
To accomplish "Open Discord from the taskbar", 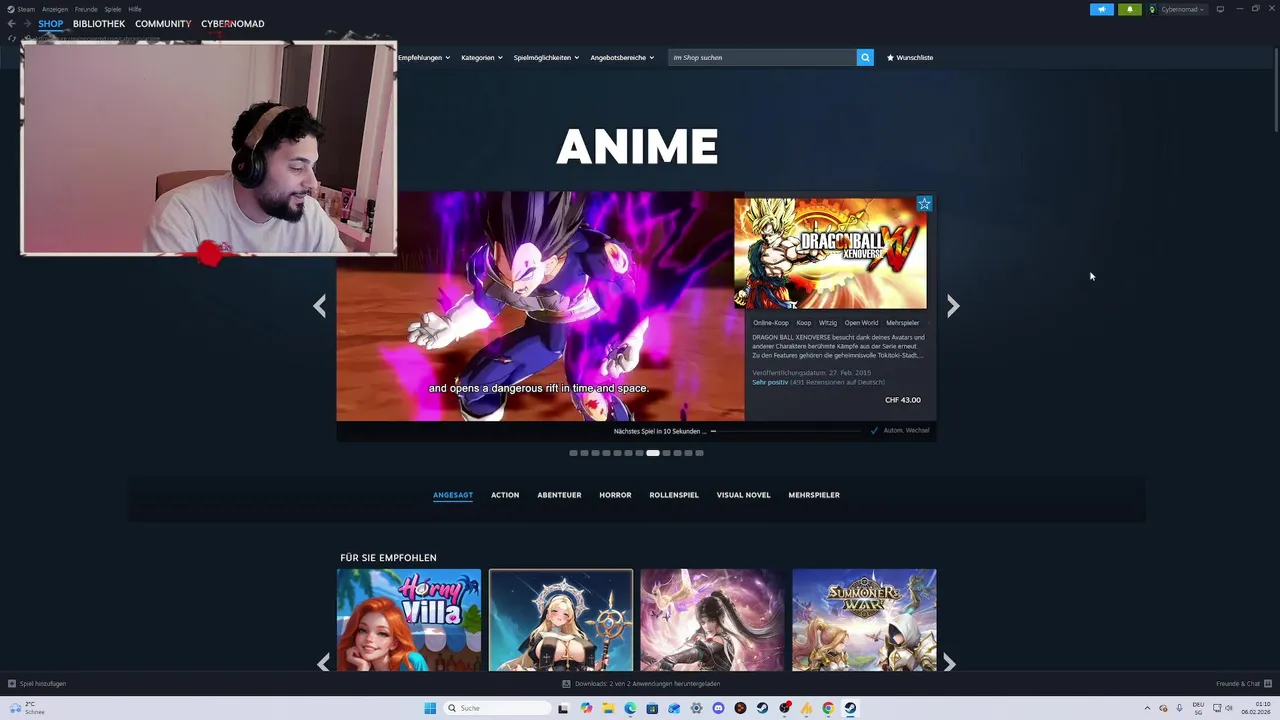I will (x=718, y=708).
